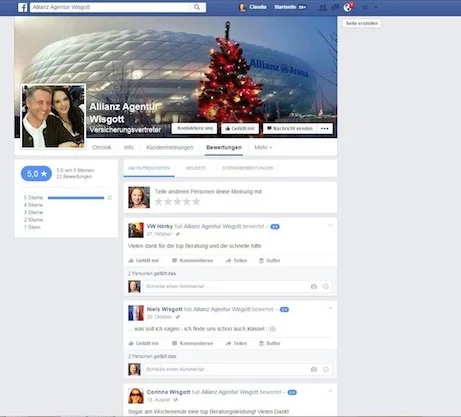Click the 27. Oktober review date
Image resolution: width=461 pixels, height=417 pixels.
click(x=159, y=234)
